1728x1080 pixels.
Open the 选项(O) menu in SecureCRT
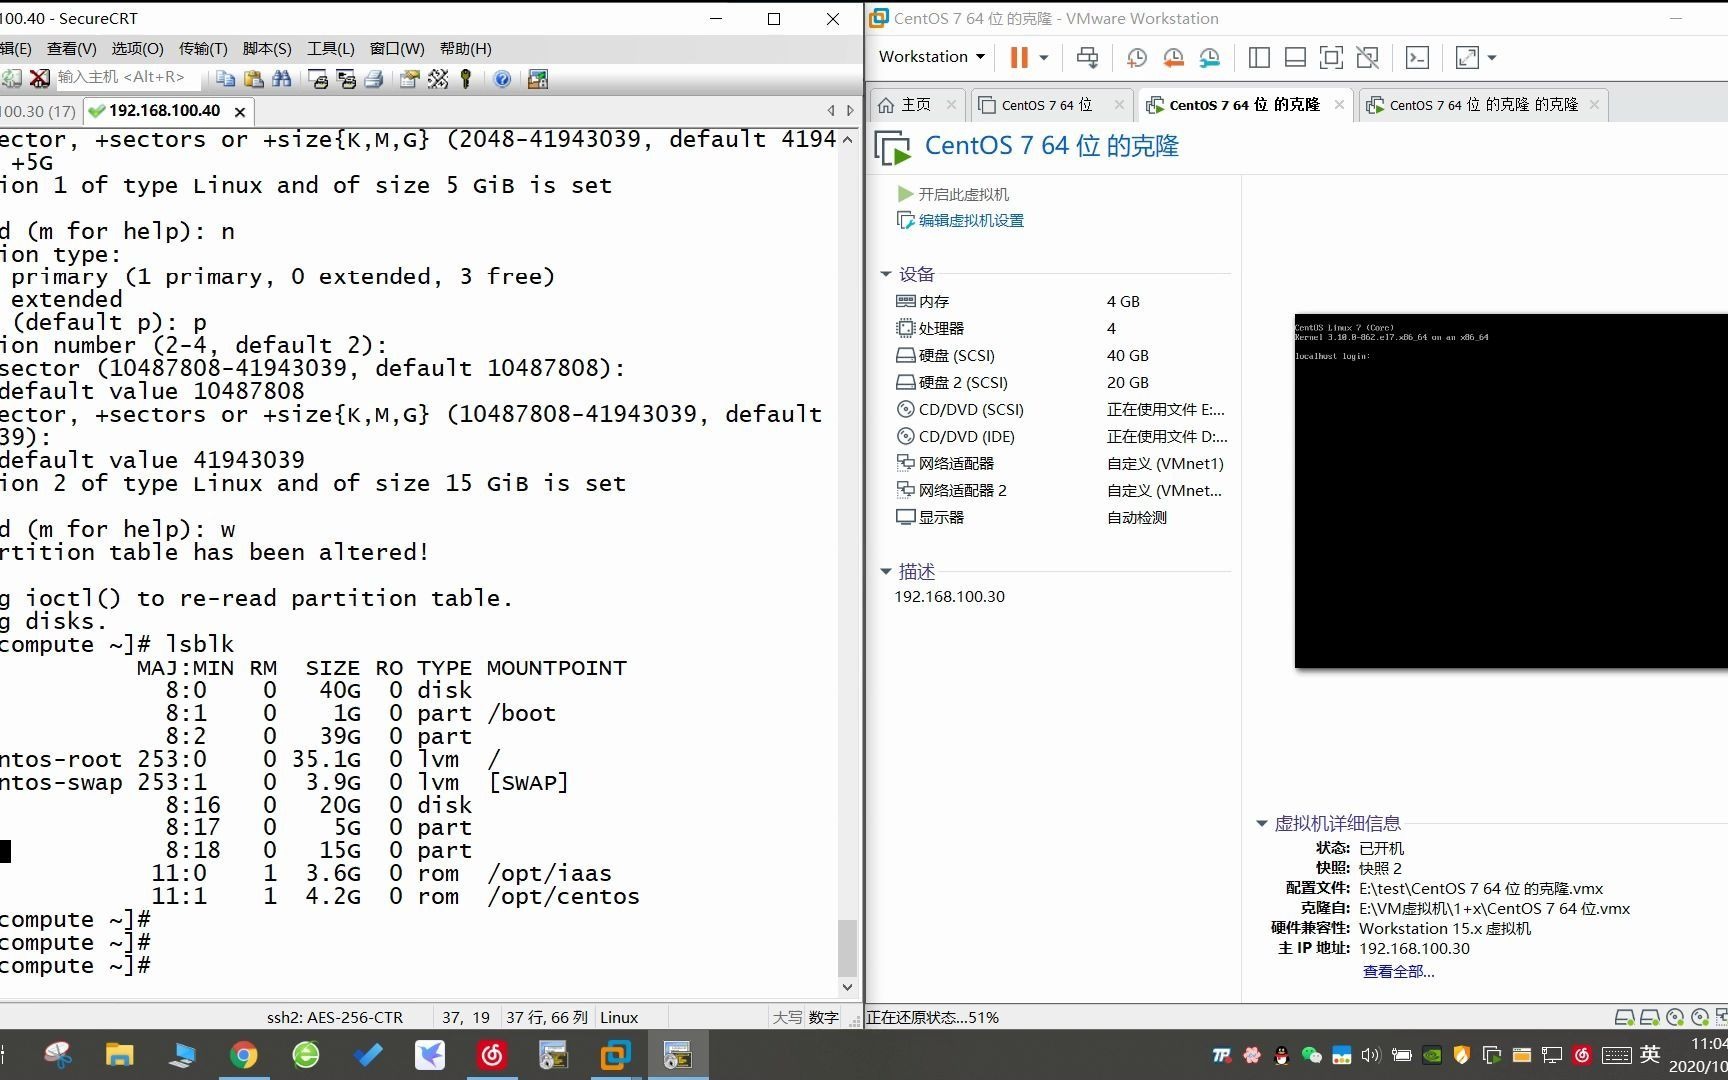(137, 48)
